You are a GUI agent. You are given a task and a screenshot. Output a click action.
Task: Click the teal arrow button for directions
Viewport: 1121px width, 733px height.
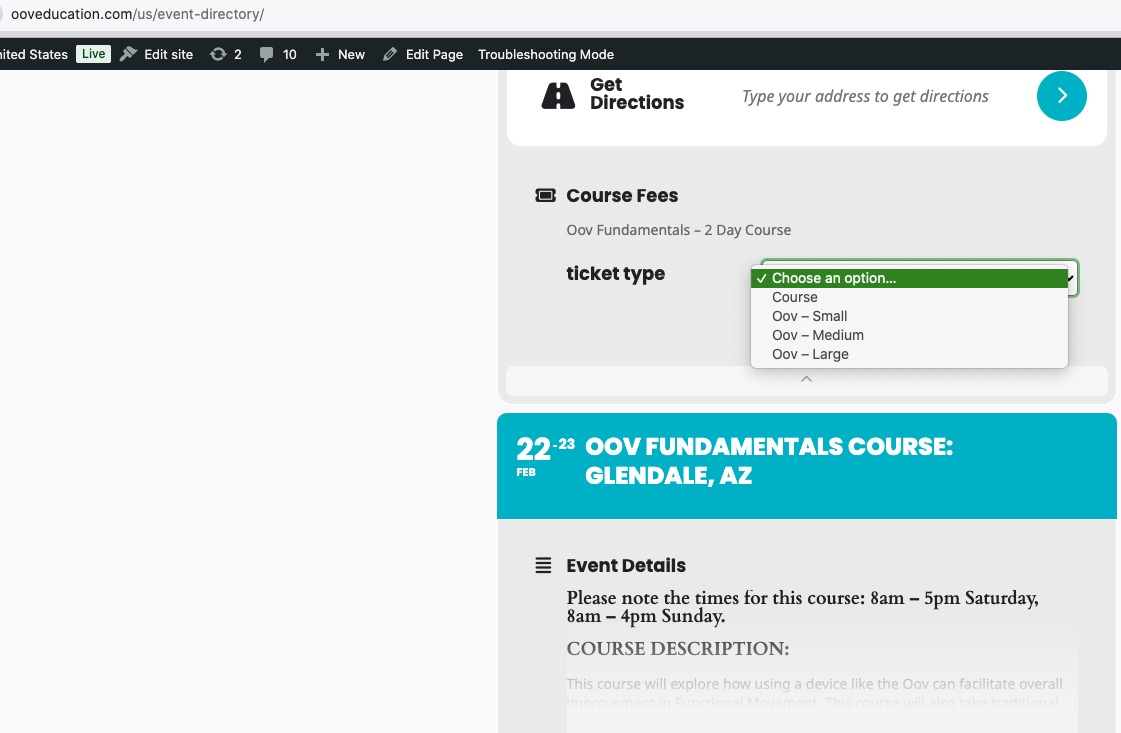pyautogui.click(x=1062, y=96)
